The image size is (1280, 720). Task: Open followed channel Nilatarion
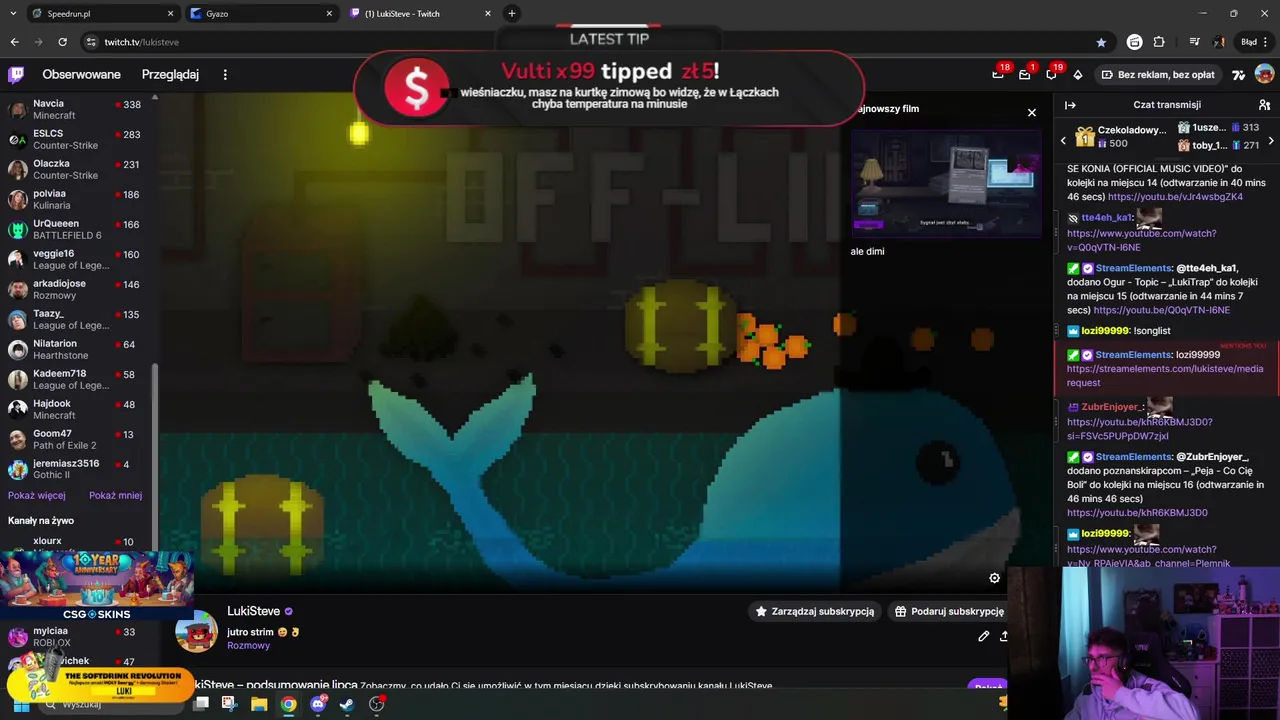pyautogui.click(x=77, y=349)
